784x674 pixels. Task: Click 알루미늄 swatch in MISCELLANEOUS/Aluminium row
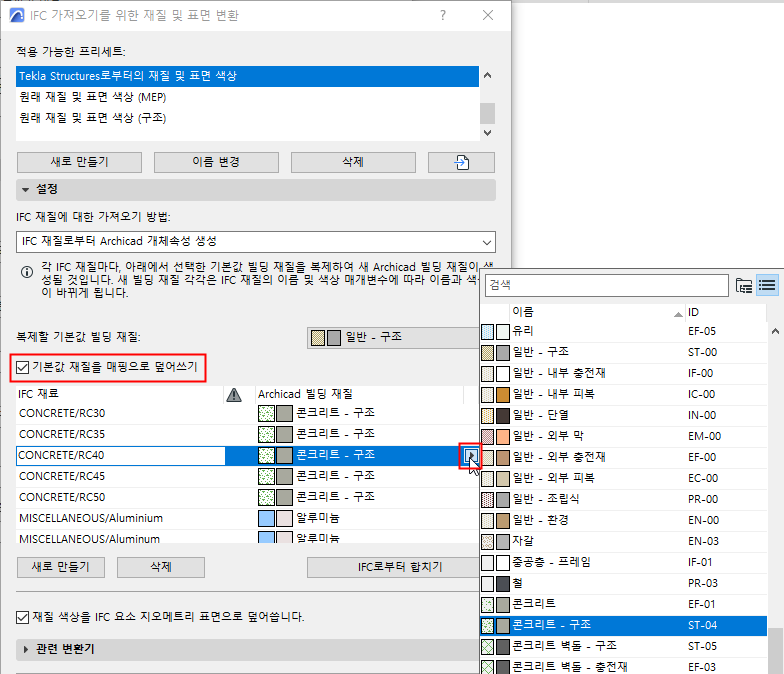pyautogui.click(x=276, y=518)
